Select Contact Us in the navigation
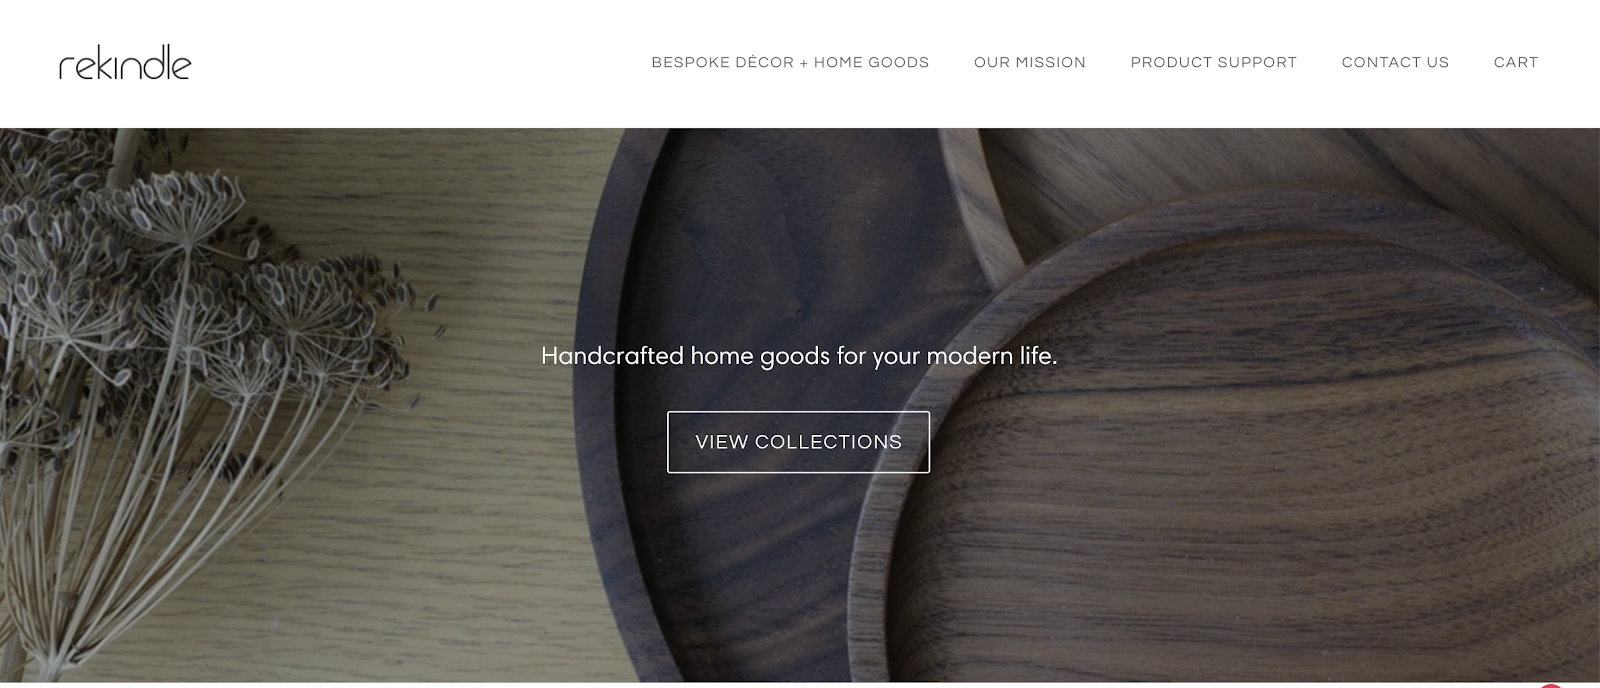 click(x=1395, y=62)
